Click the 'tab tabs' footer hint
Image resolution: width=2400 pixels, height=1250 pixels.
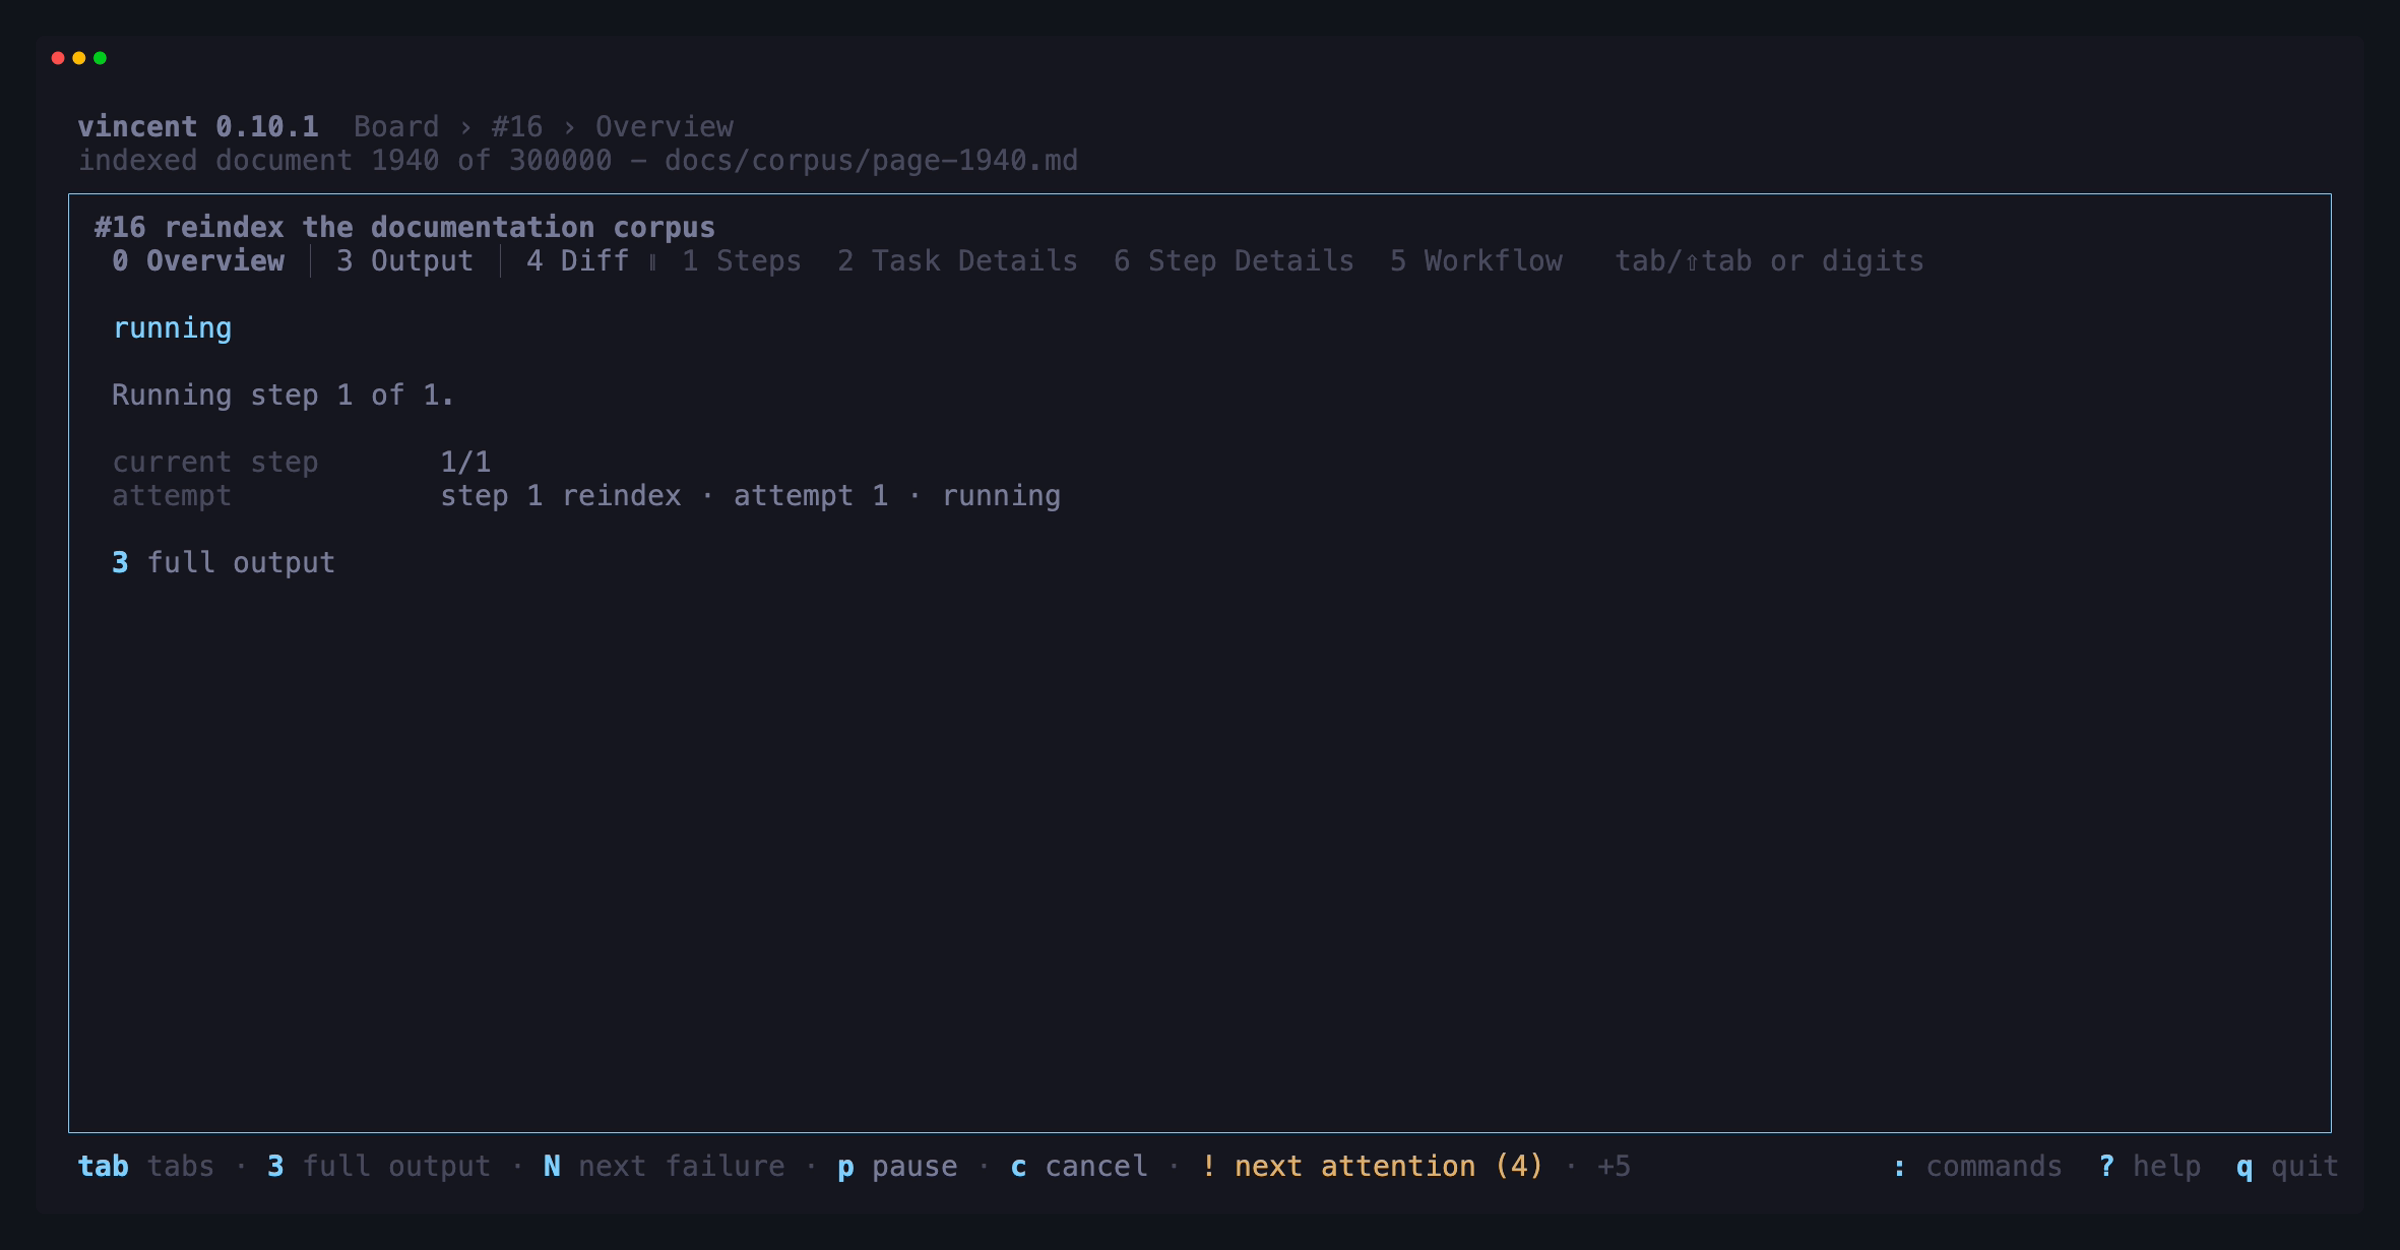[146, 1166]
